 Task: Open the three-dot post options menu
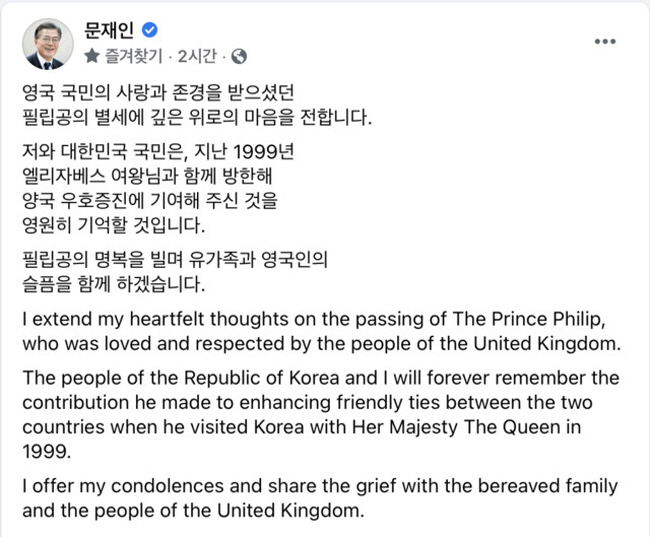point(605,41)
